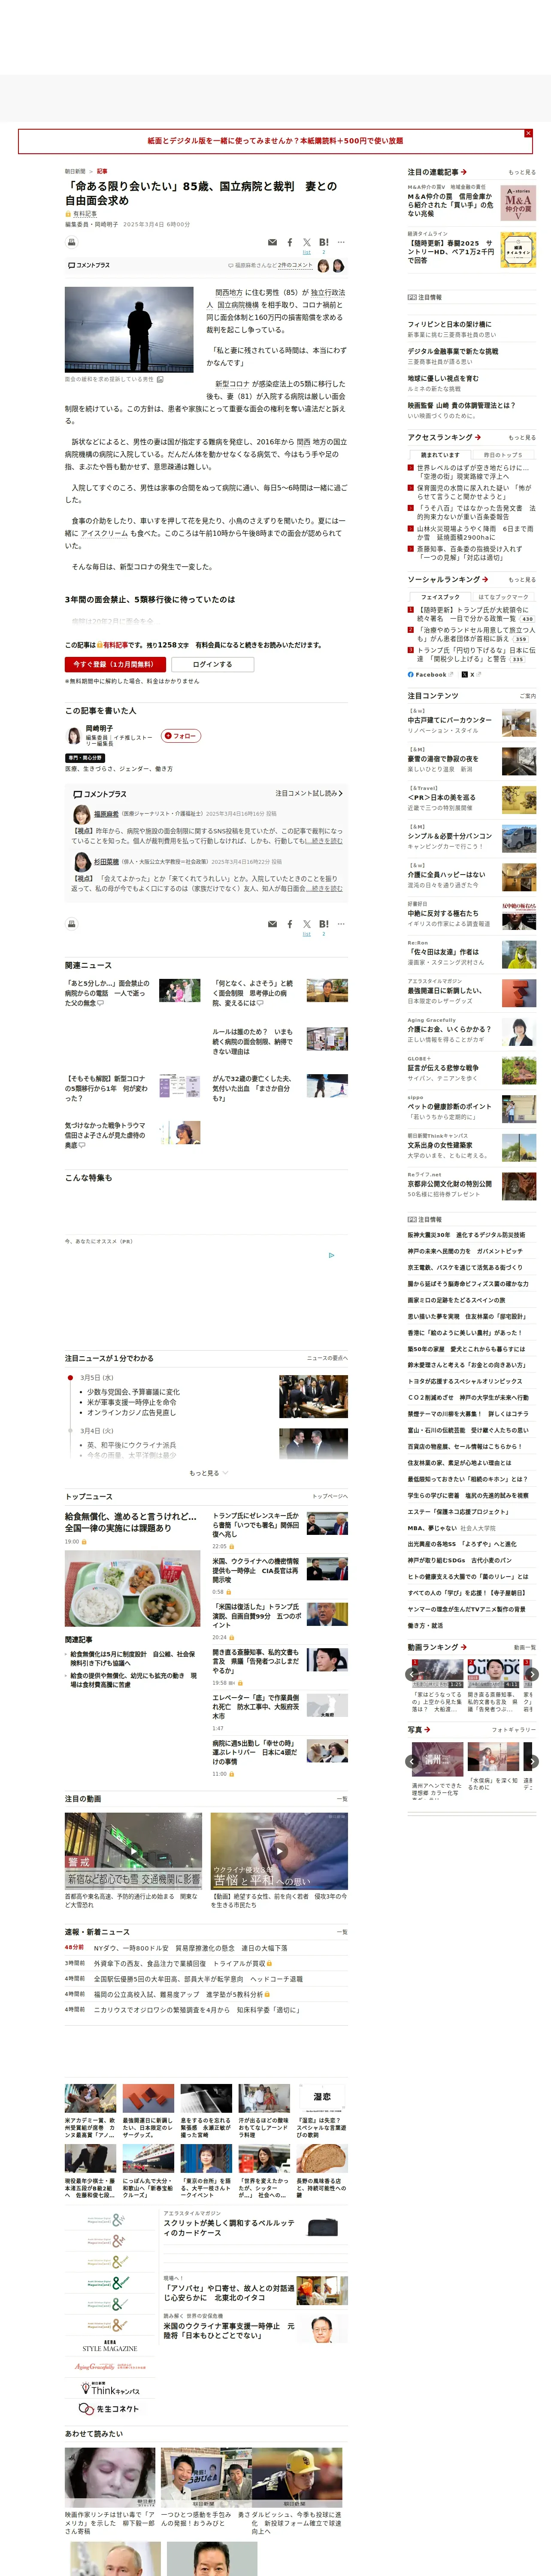Click X share icon under the comment section
This screenshot has width=551, height=2576.
coord(307,924)
